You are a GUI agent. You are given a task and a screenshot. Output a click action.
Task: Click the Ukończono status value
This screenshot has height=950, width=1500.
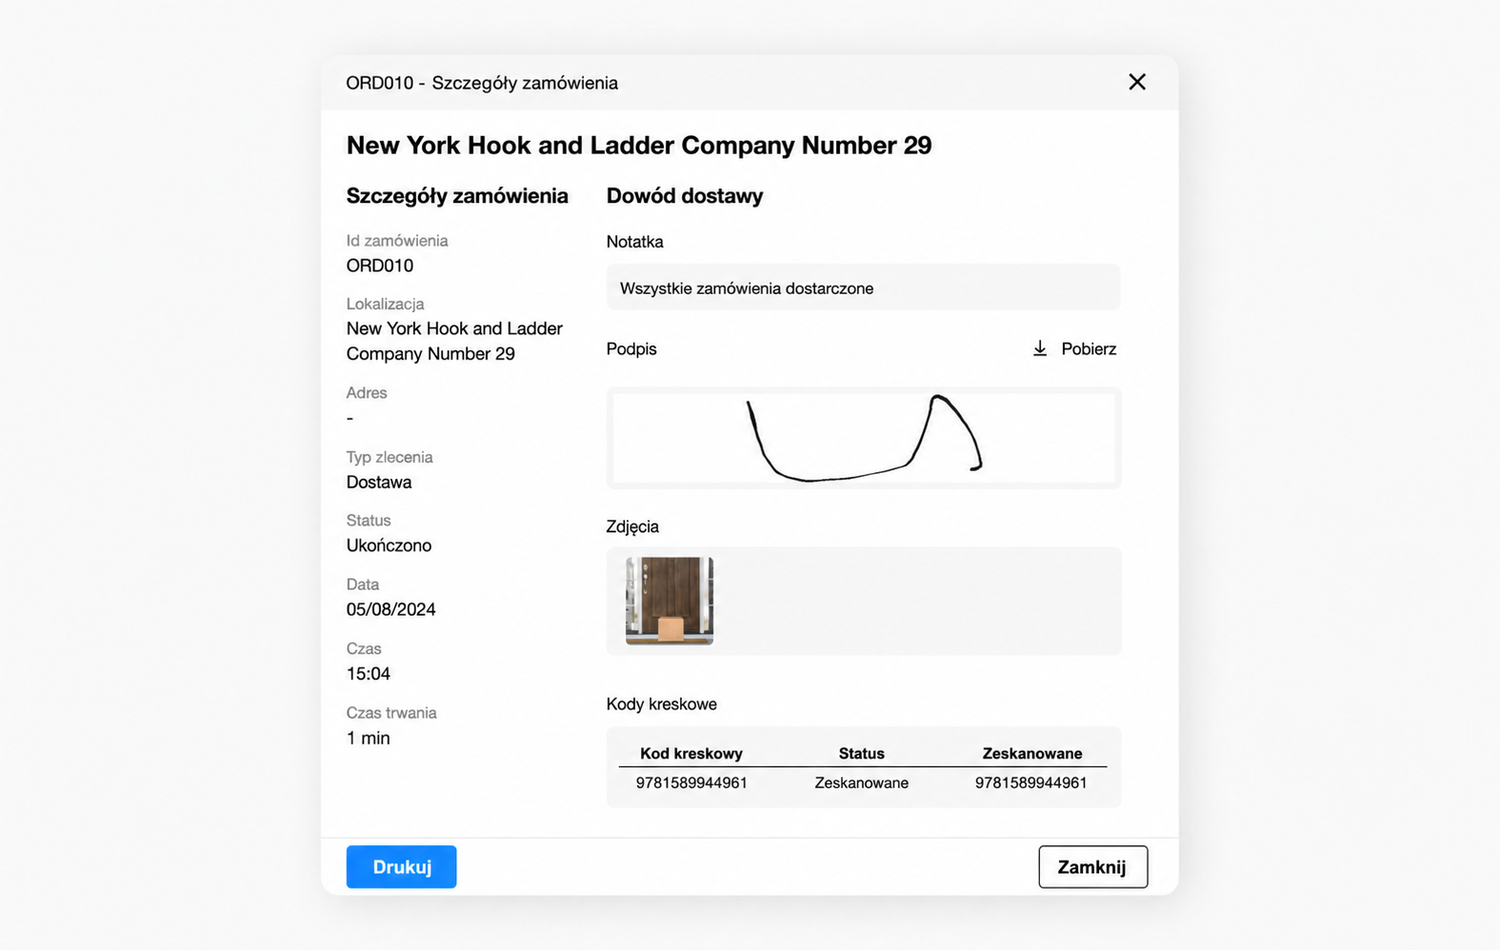pos(389,546)
